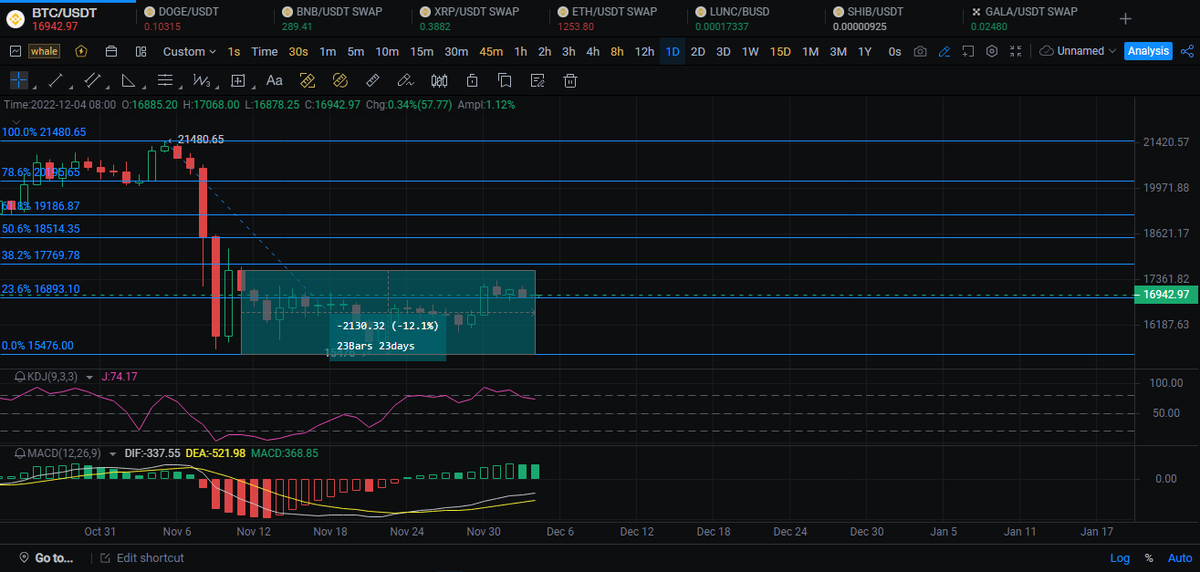
Task: Select the 1D timeframe
Action: tap(673, 51)
